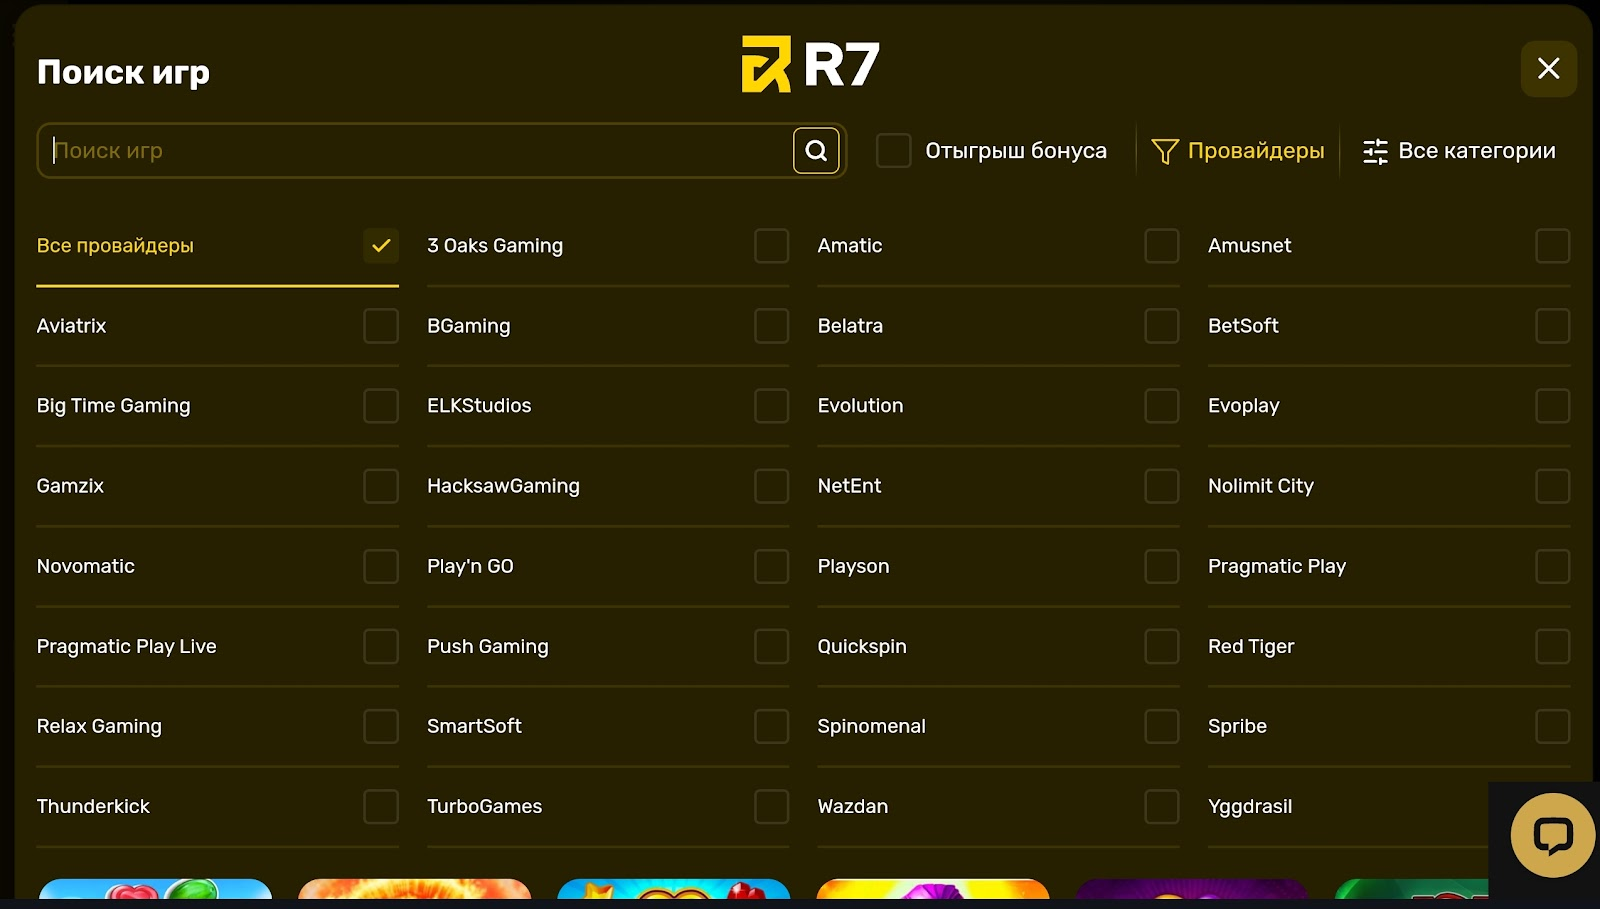Image resolution: width=1600 pixels, height=909 pixels.
Task: Enable the Evoplay checkbox
Action: click(x=1552, y=406)
